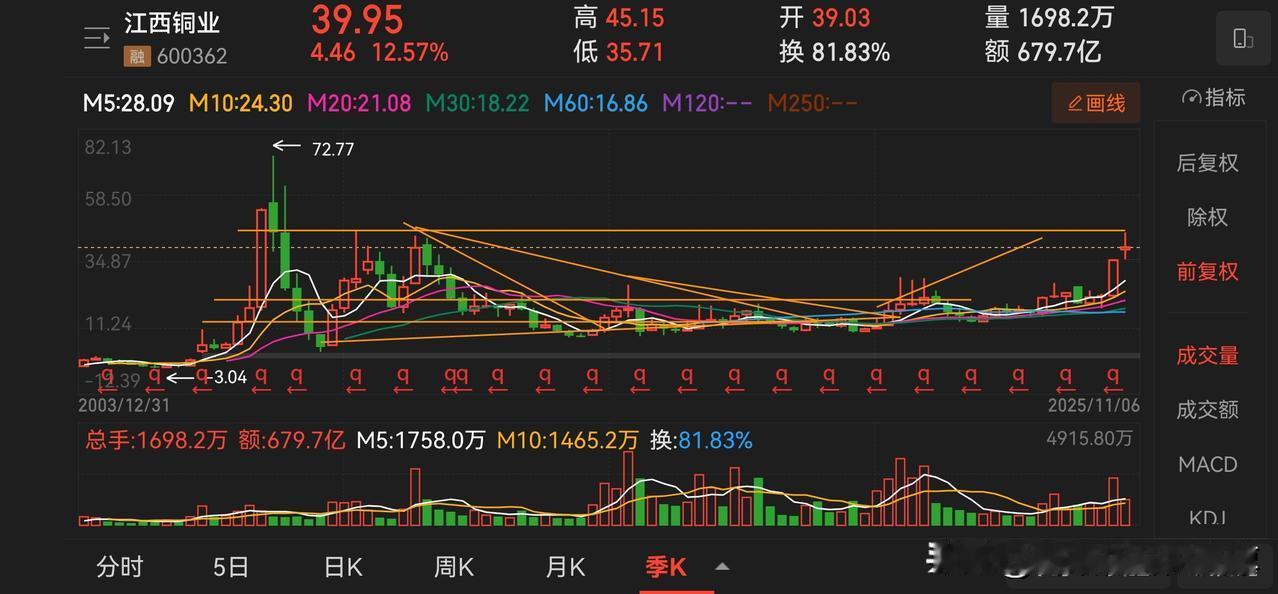Tap volume panel M5:1758.0万 label
The height and width of the screenshot is (594, 1278).
(x=421, y=440)
